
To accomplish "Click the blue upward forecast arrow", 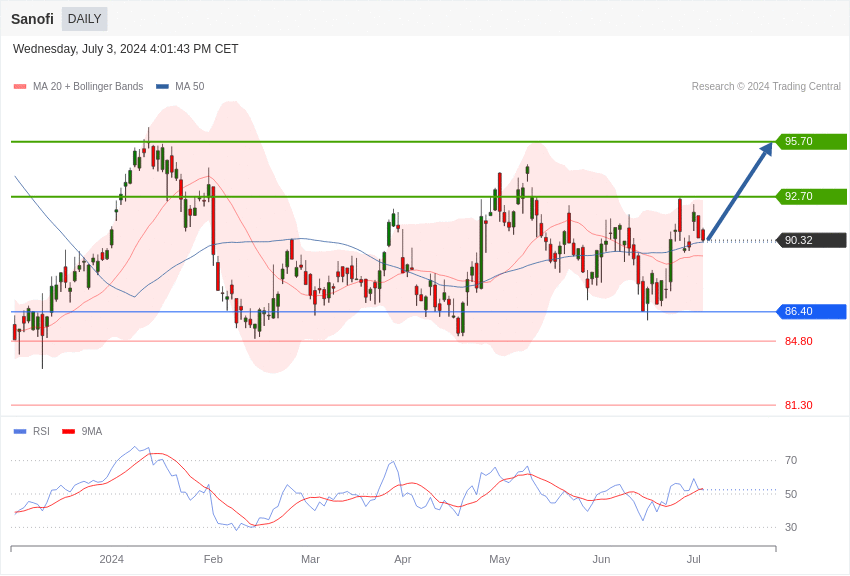I will [739, 192].
